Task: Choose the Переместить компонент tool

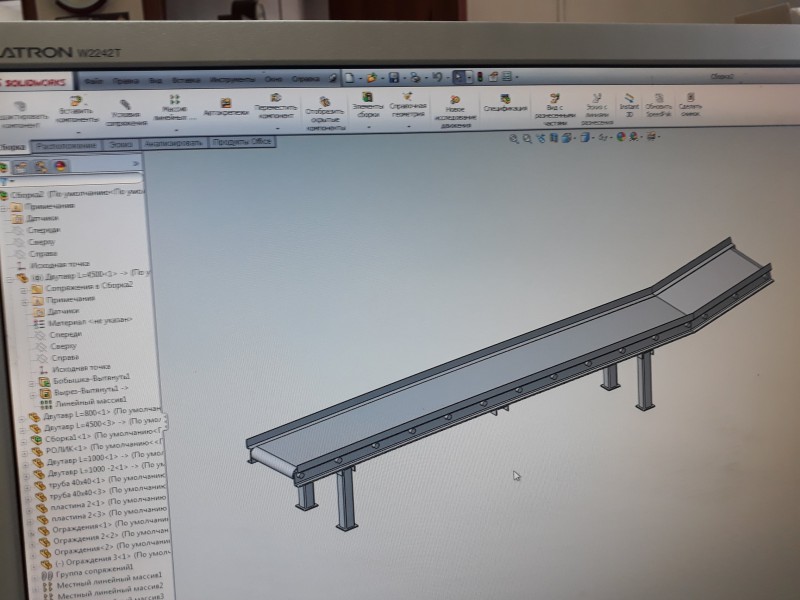Action: click(276, 106)
